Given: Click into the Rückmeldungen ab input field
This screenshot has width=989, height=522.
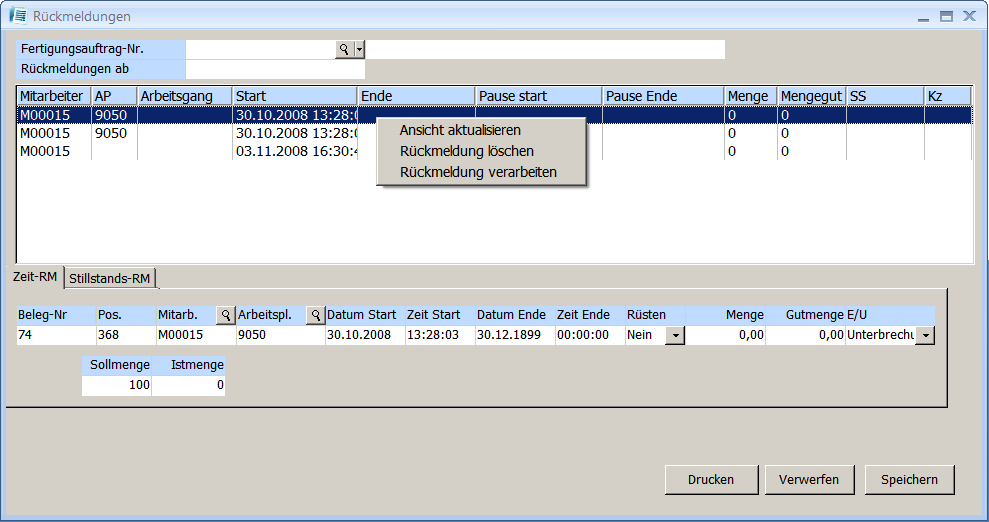Looking at the screenshot, I should click(x=275, y=69).
